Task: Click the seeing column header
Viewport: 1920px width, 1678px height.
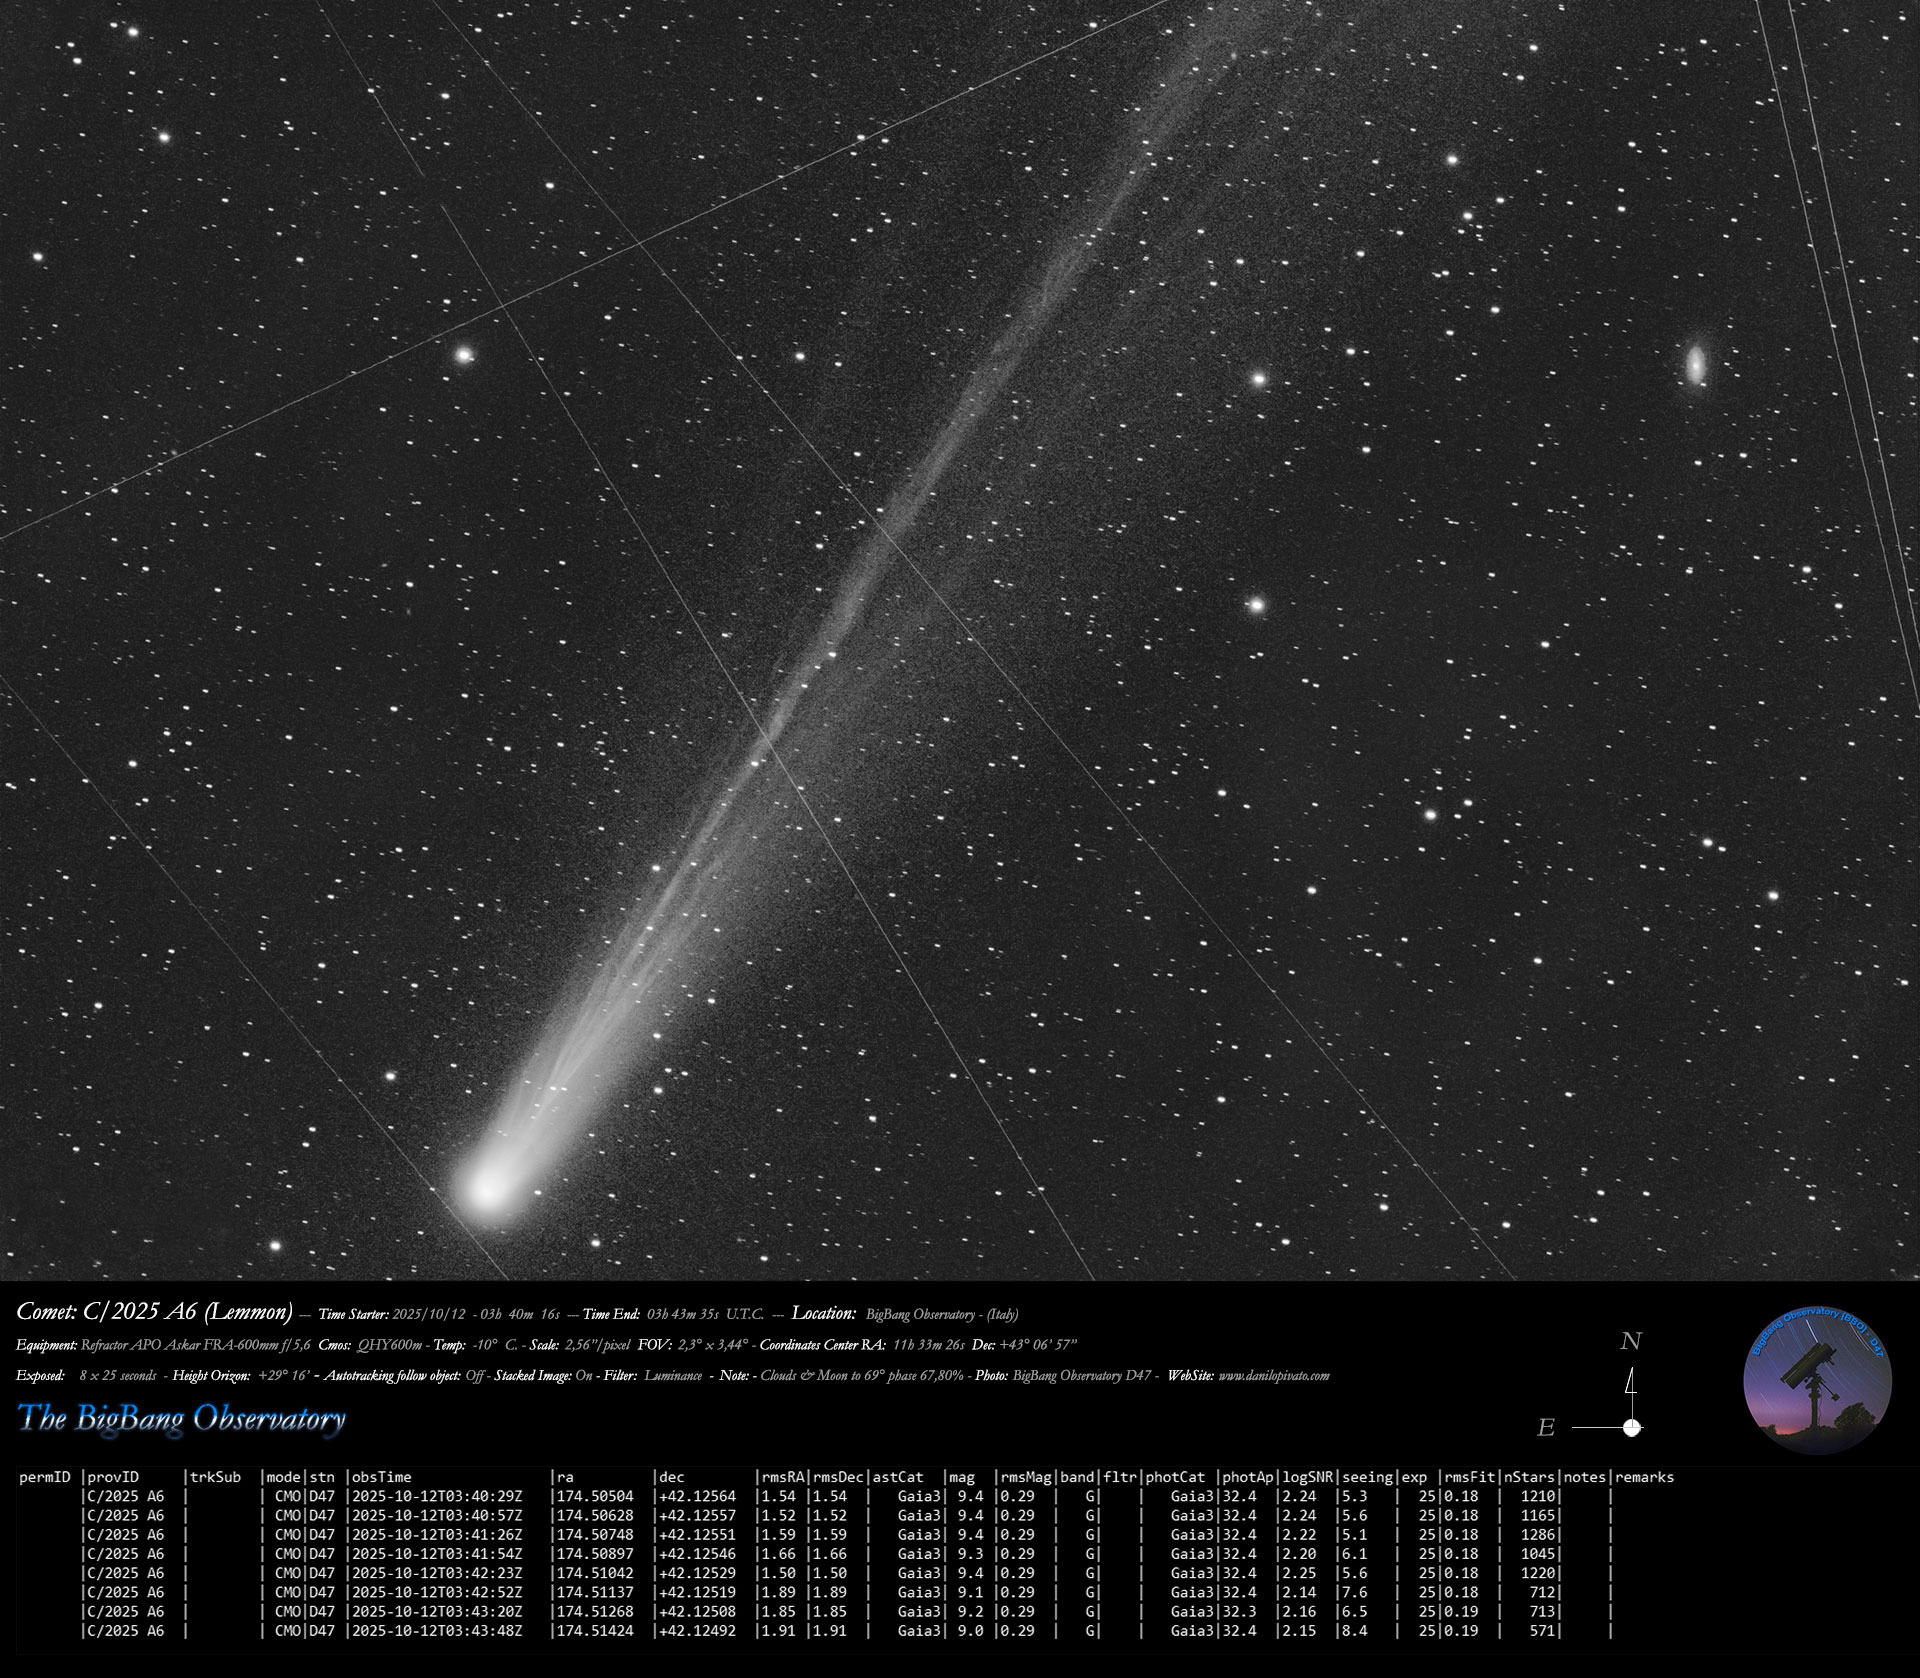Action: pos(1367,1477)
